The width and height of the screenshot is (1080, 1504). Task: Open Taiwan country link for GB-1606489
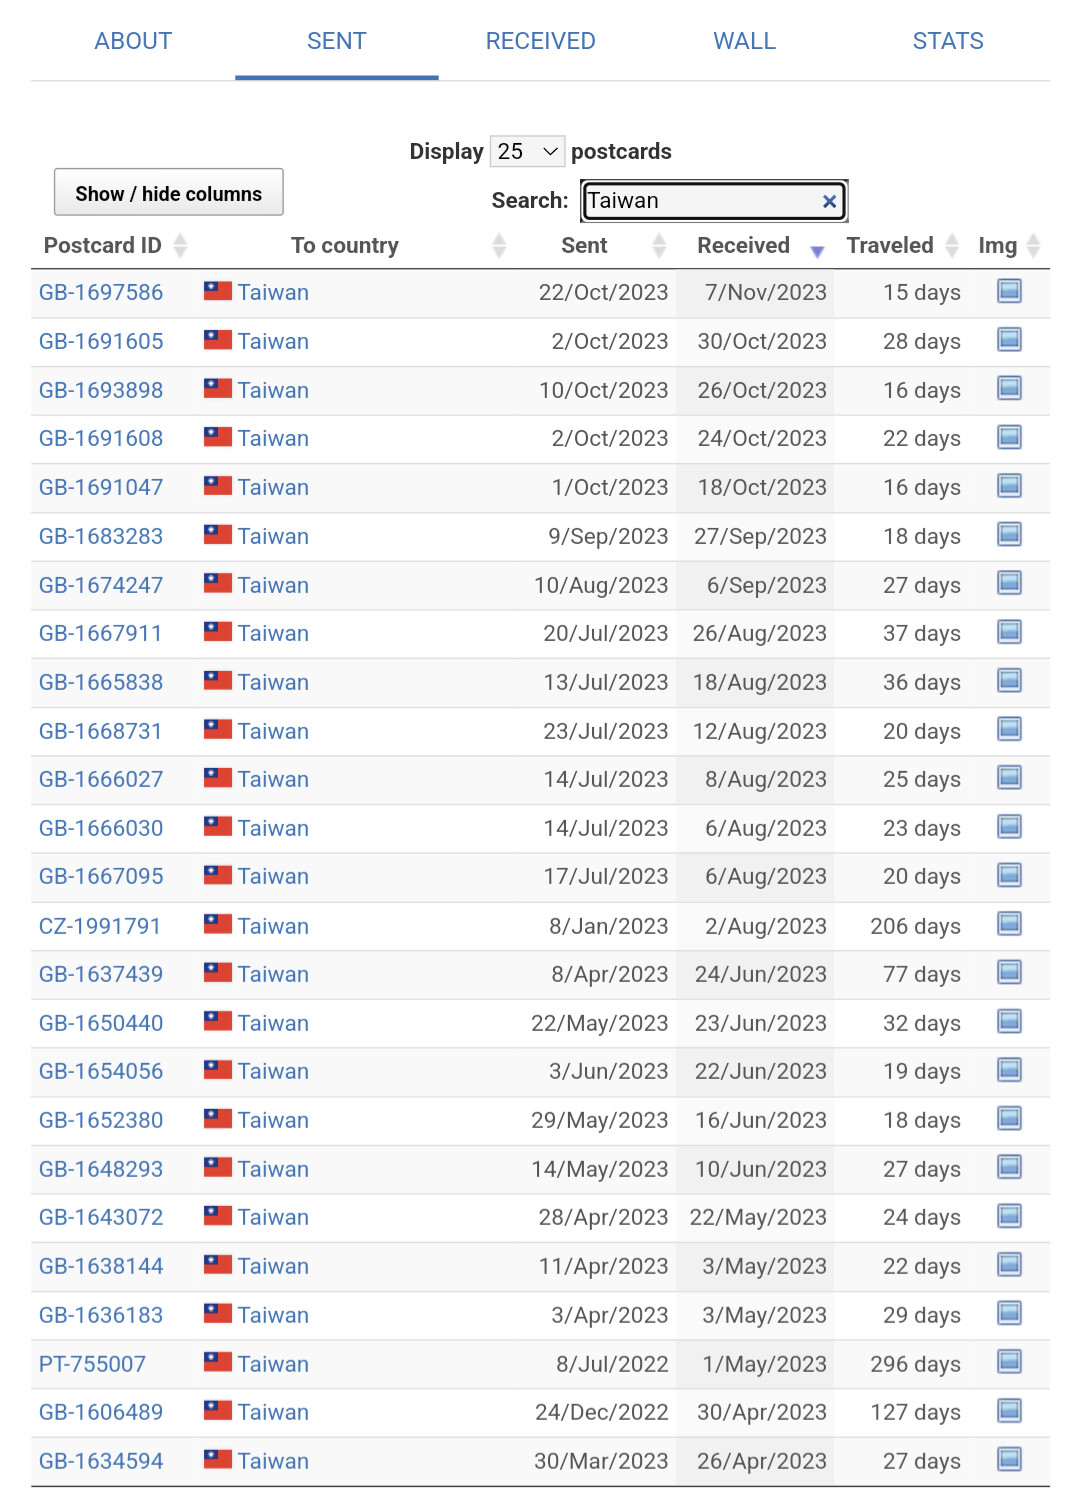tap(273, 1412)
